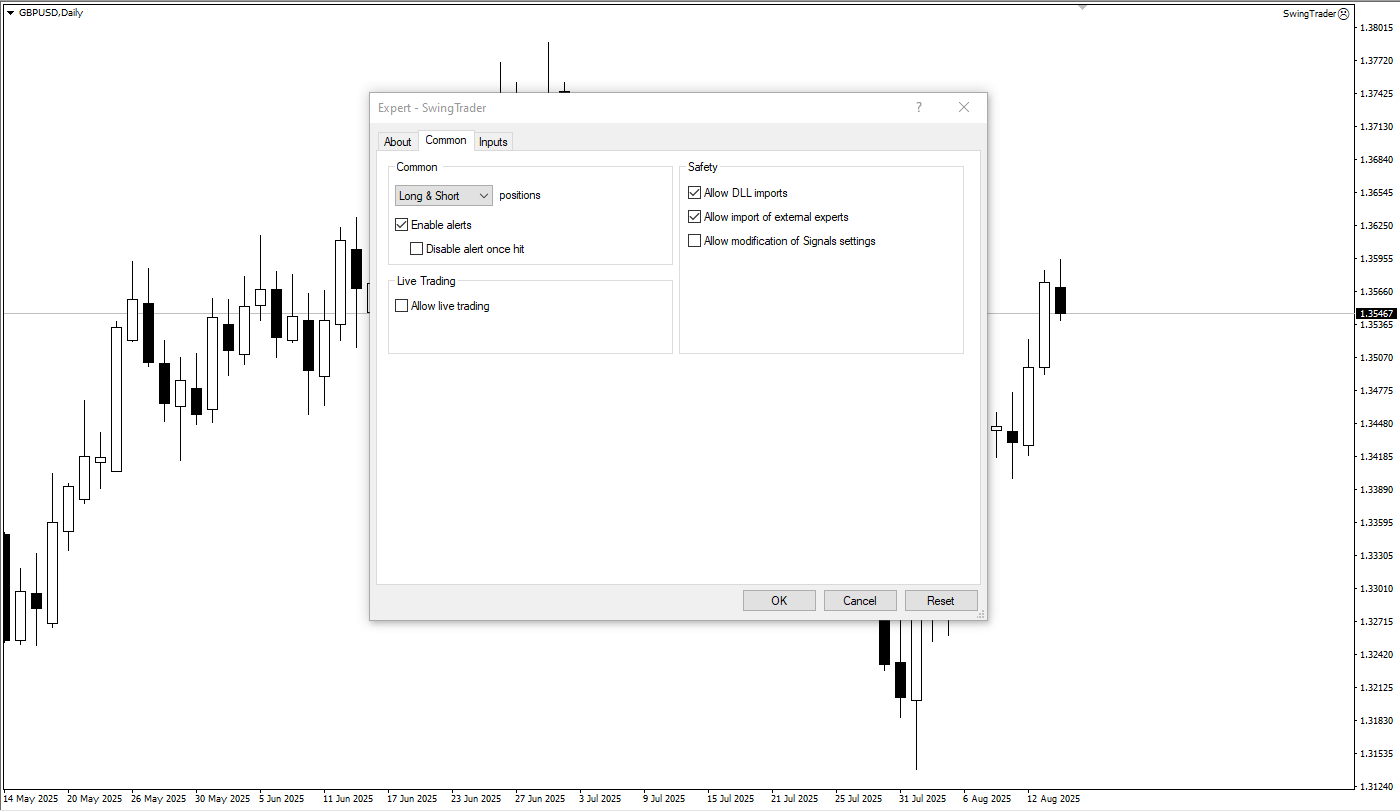Click the 1.31240 price axis label
1400x812 pixels.
pos(1377,786)
